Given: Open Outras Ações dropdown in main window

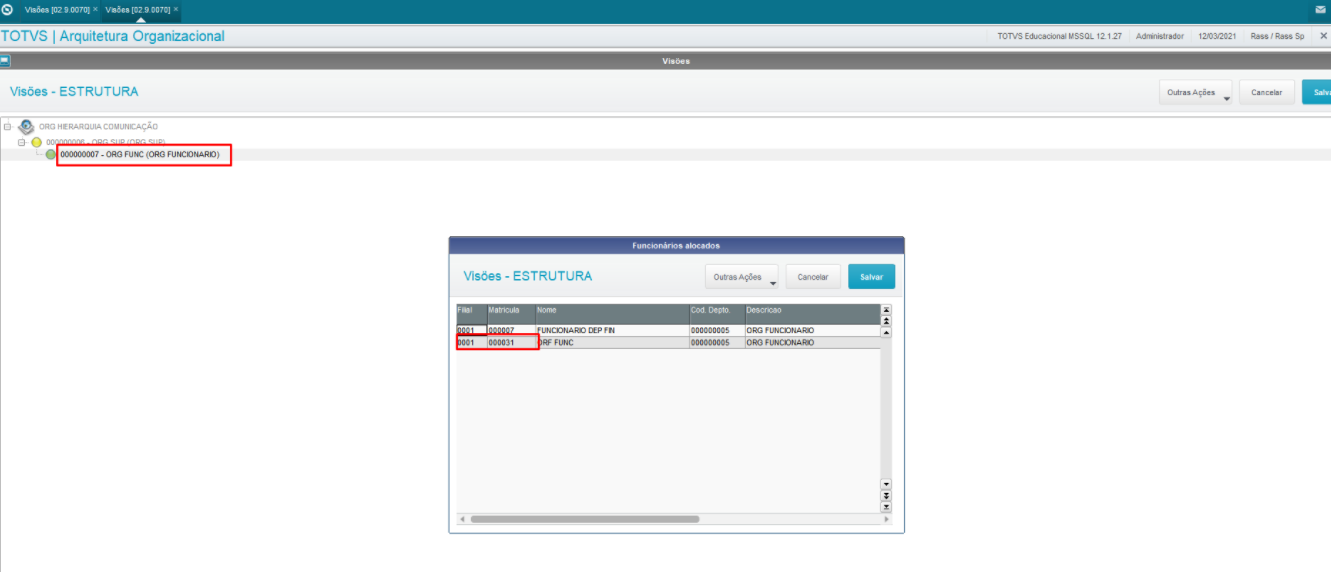Looking at the screenshot, I should click(1196, 92).
